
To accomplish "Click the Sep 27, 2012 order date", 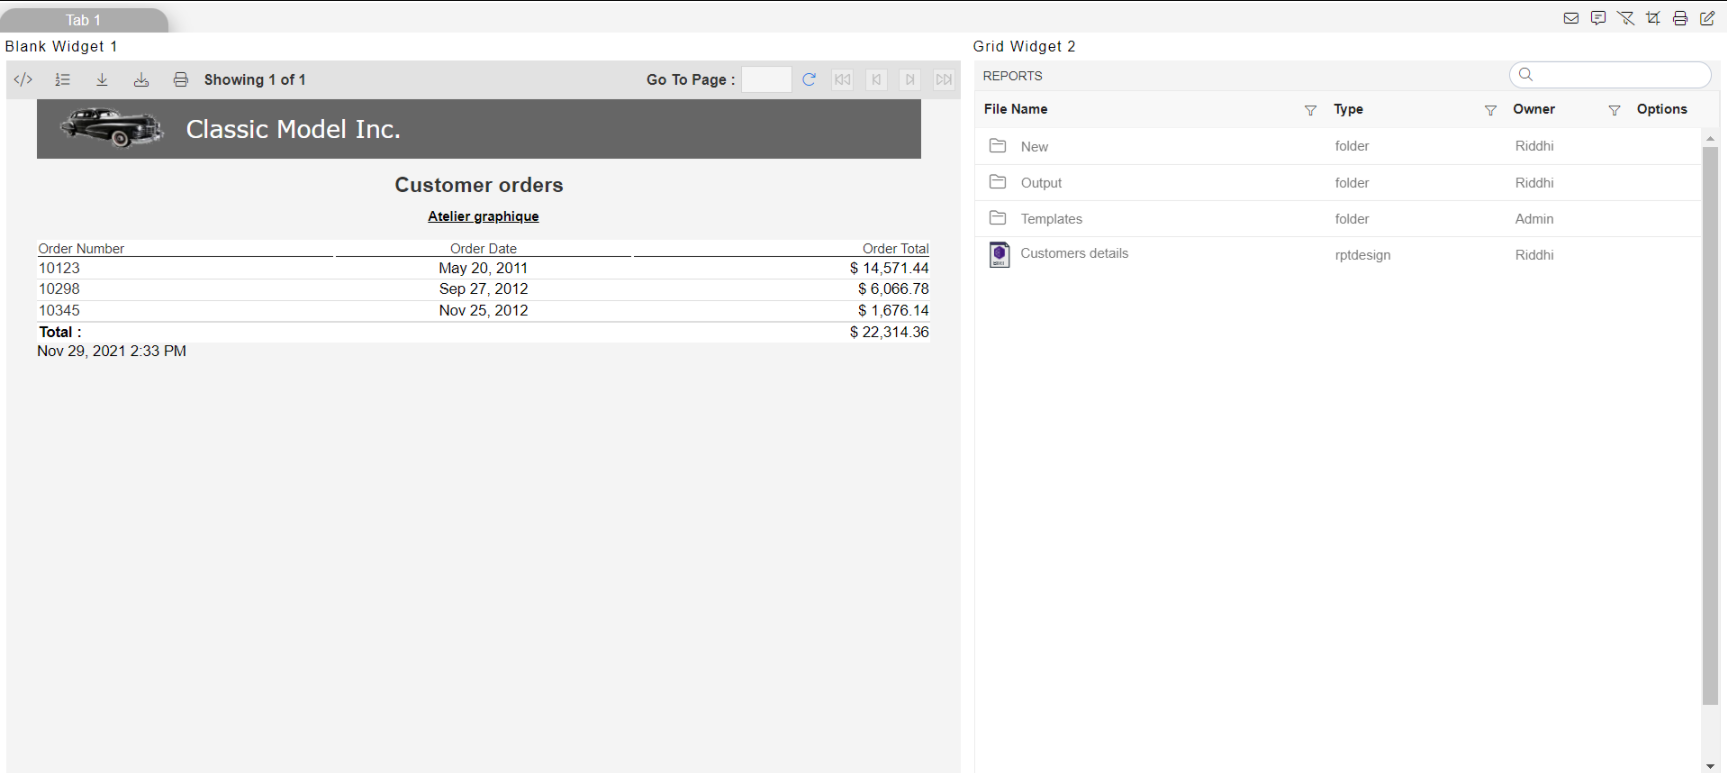I will pyautogui.click(x=483, y=289).
